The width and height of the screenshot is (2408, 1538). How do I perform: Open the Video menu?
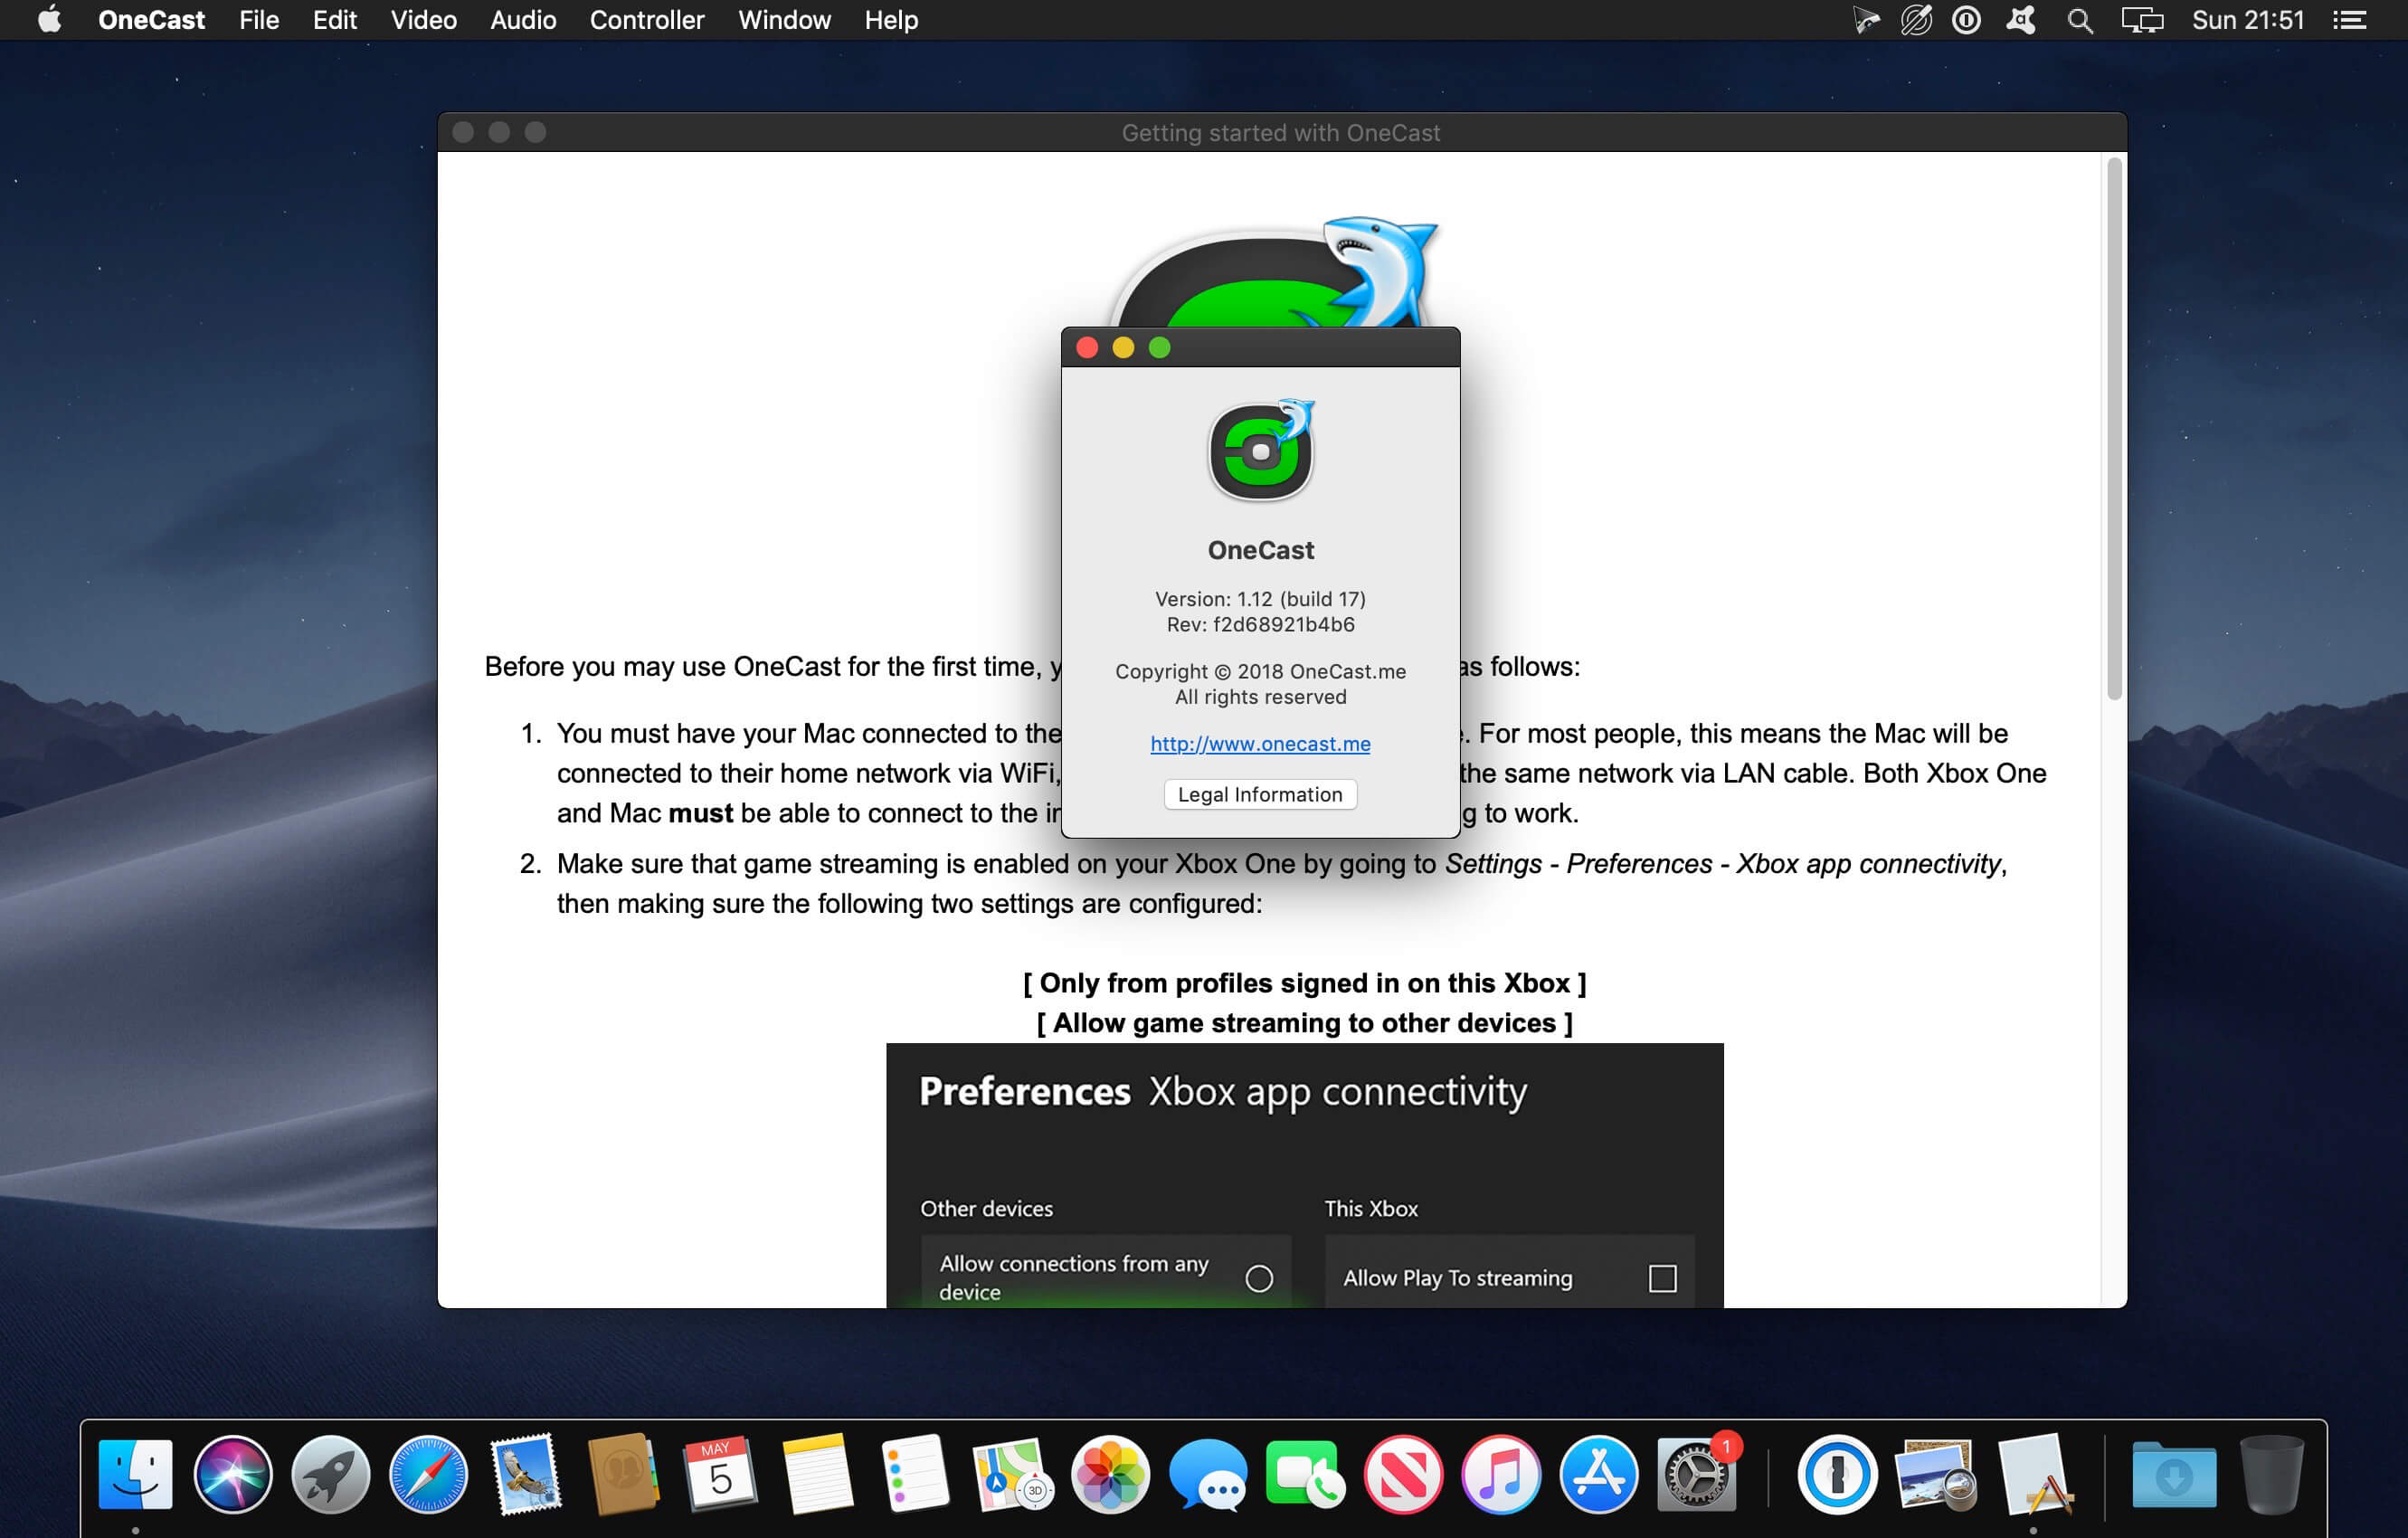(423, 20)
